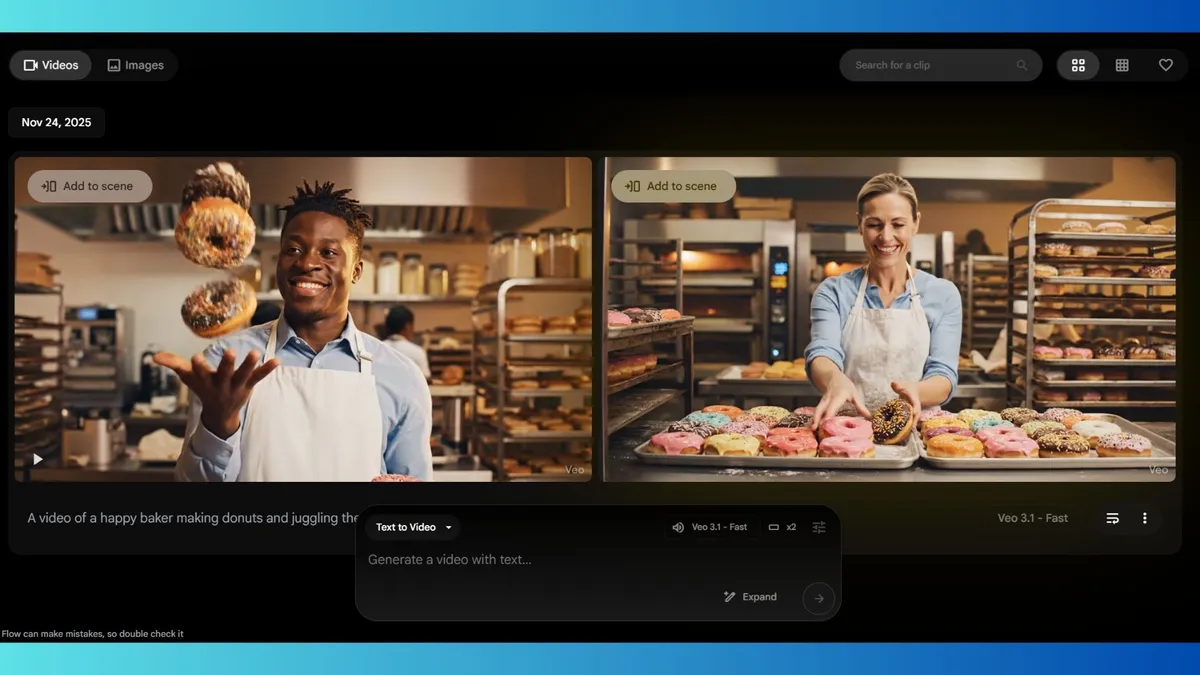The image size is (1200, 675).
Task: Click the Veo 3.1 - Fast model selector in prompt box
Action: (709, 527)
